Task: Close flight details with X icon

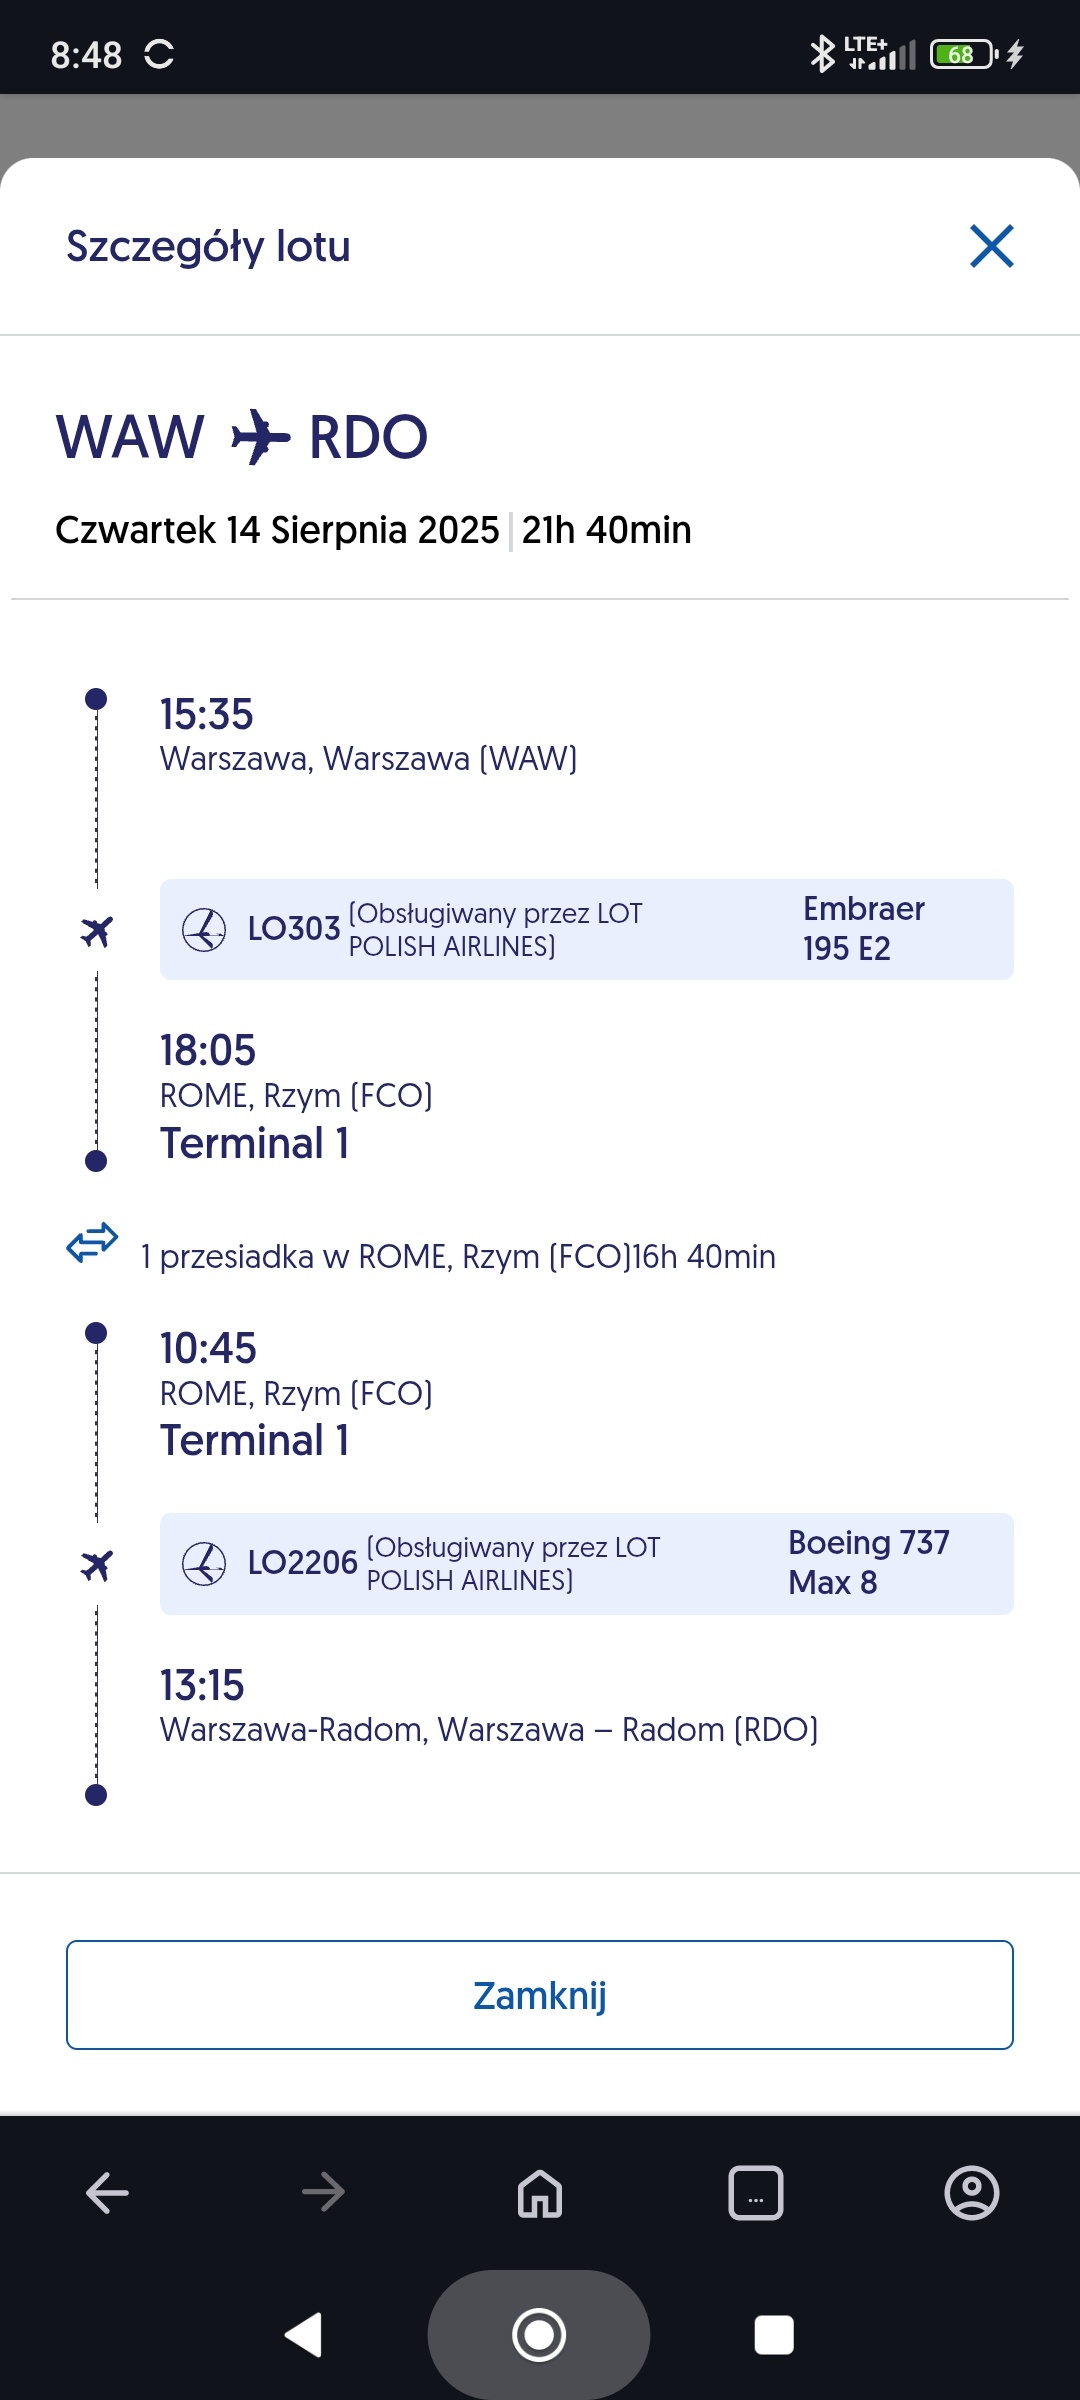Action: point(991,246)
